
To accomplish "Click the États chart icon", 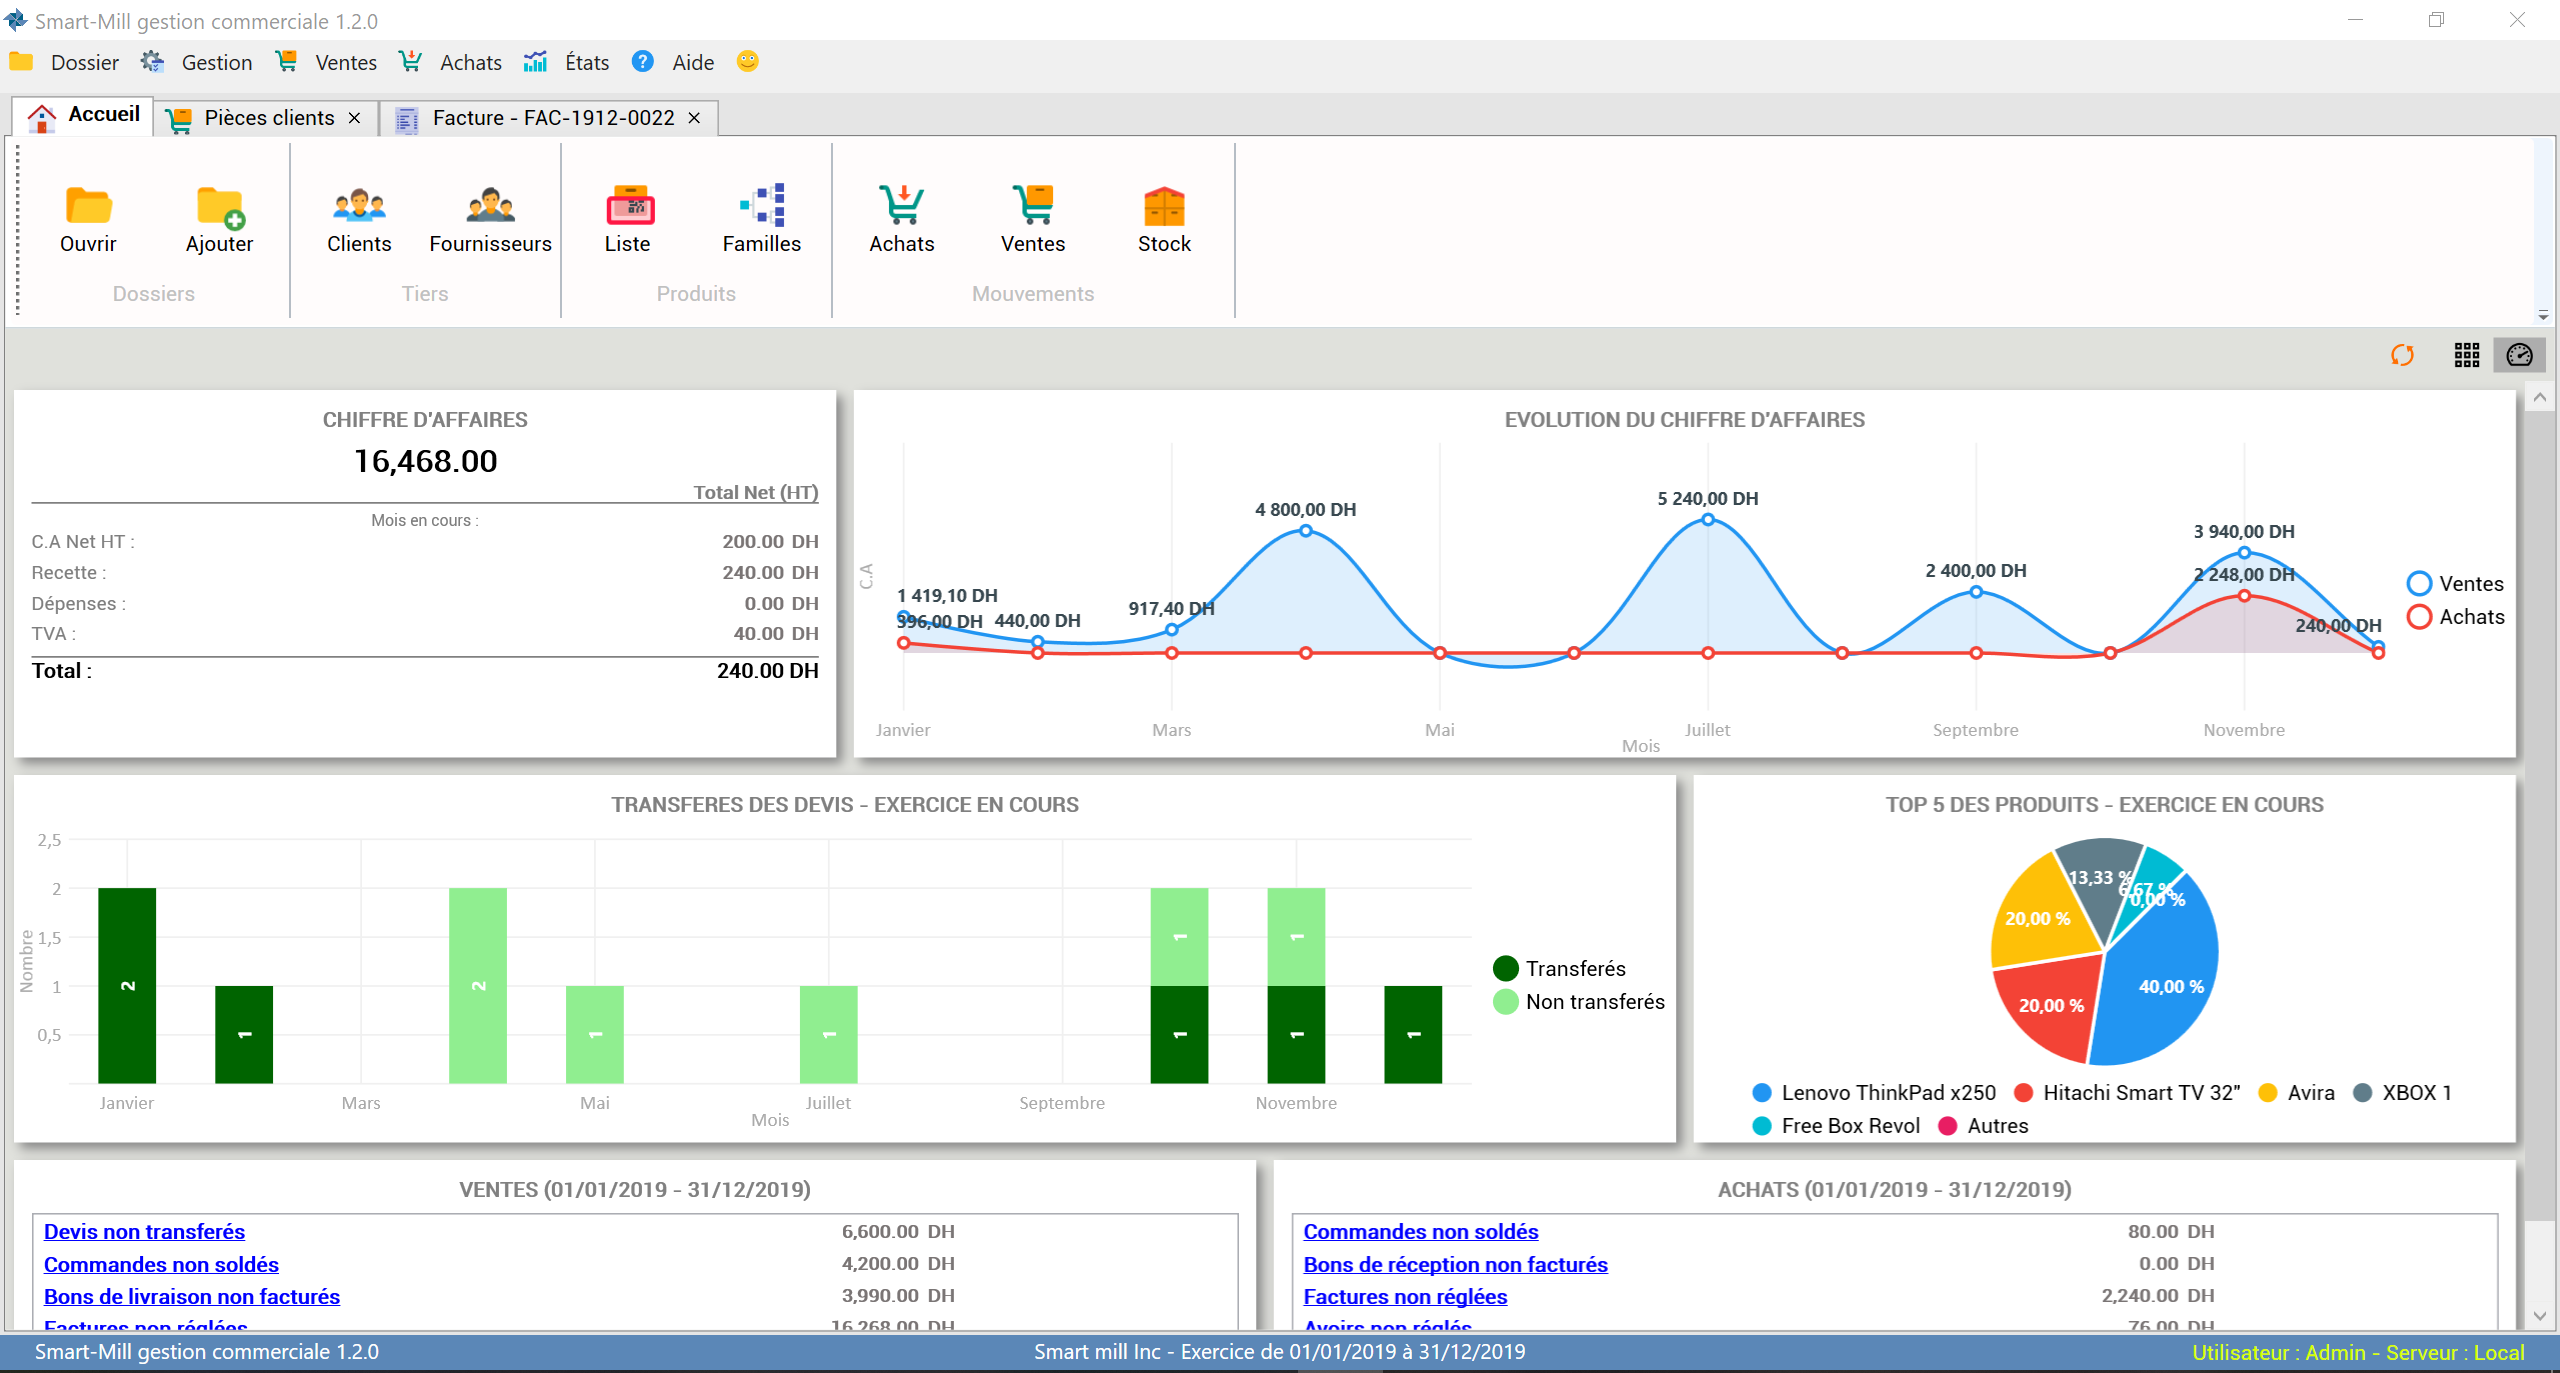I will point(535,62).
